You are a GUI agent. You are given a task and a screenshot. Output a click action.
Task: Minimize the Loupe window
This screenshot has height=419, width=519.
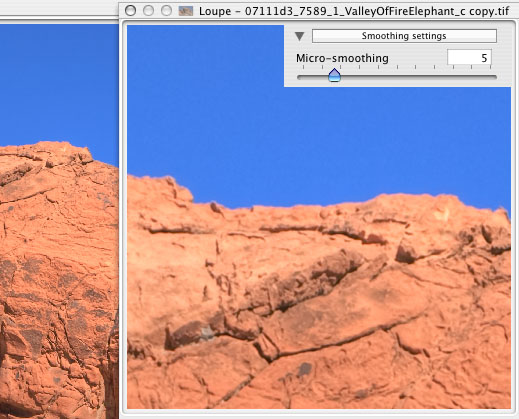click(148, 11)
